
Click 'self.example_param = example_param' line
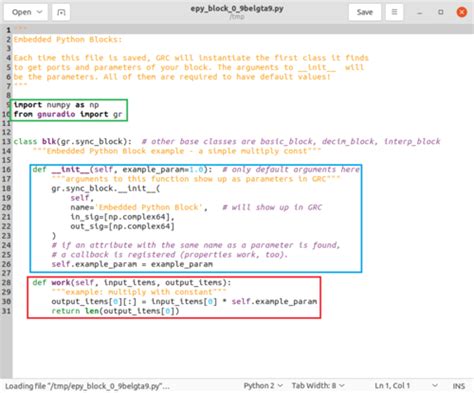click(132, 264)
